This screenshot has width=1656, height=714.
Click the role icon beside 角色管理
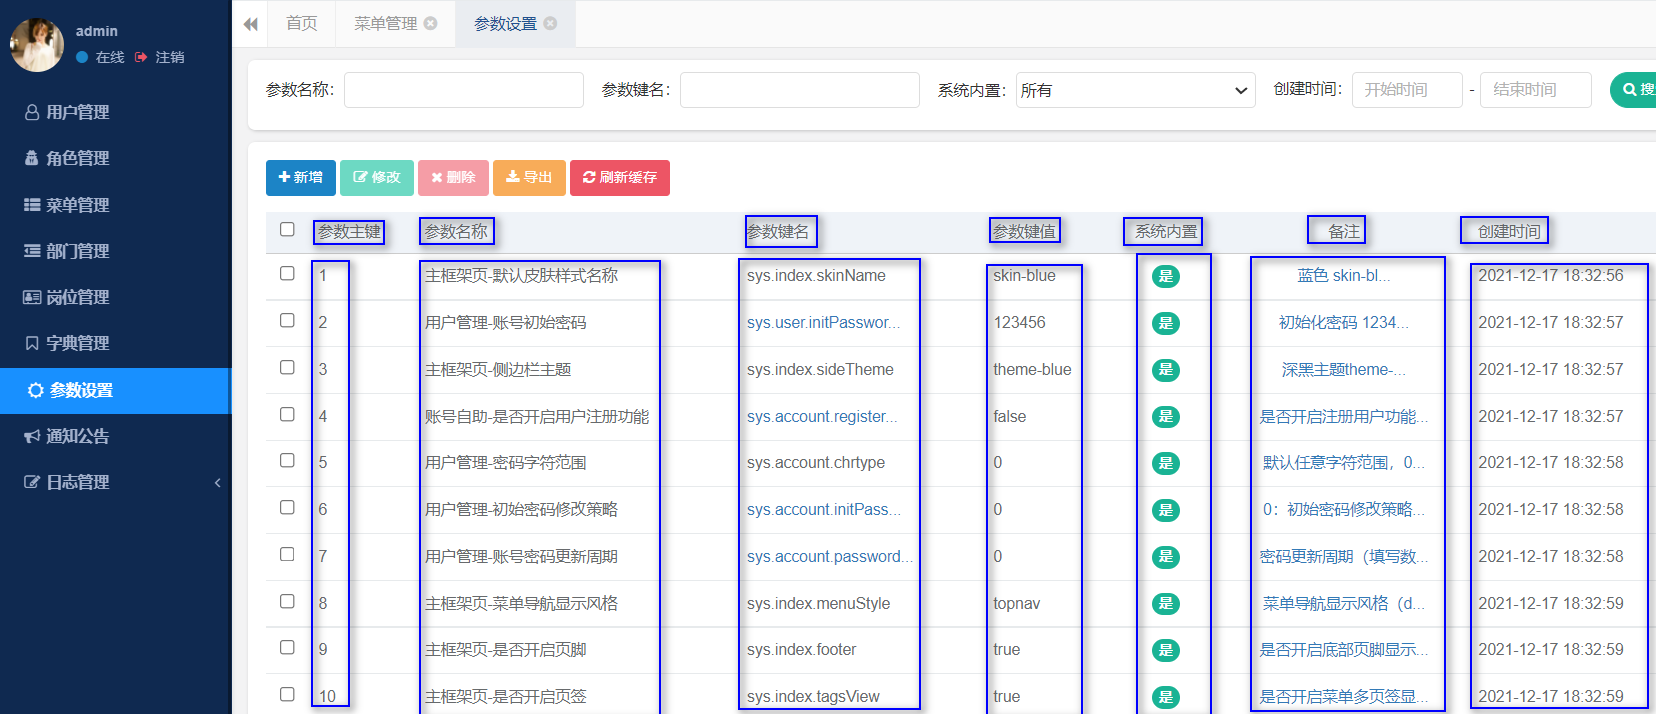[32, 158]
